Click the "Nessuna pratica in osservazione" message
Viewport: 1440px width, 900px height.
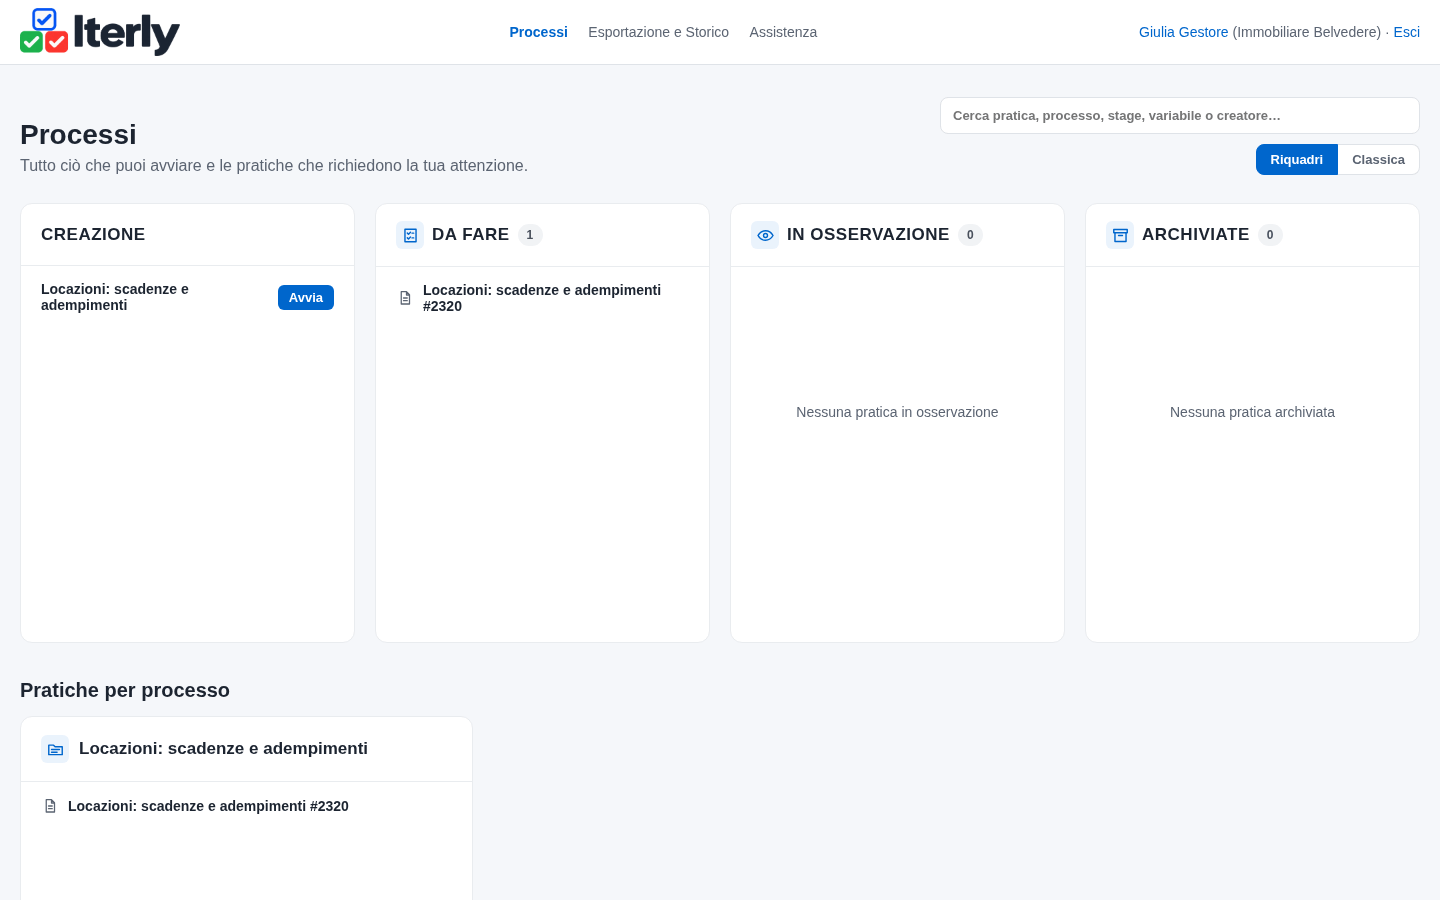(897, 412)
